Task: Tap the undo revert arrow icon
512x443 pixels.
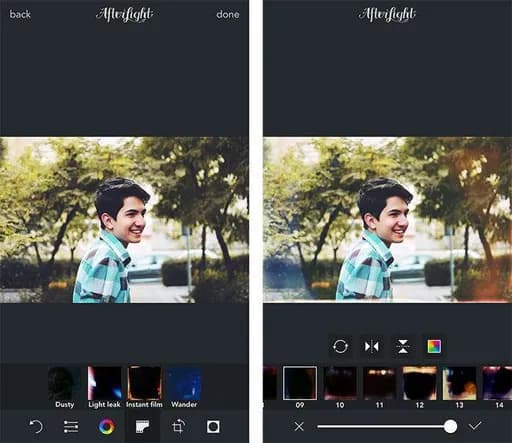Action: 36,426
